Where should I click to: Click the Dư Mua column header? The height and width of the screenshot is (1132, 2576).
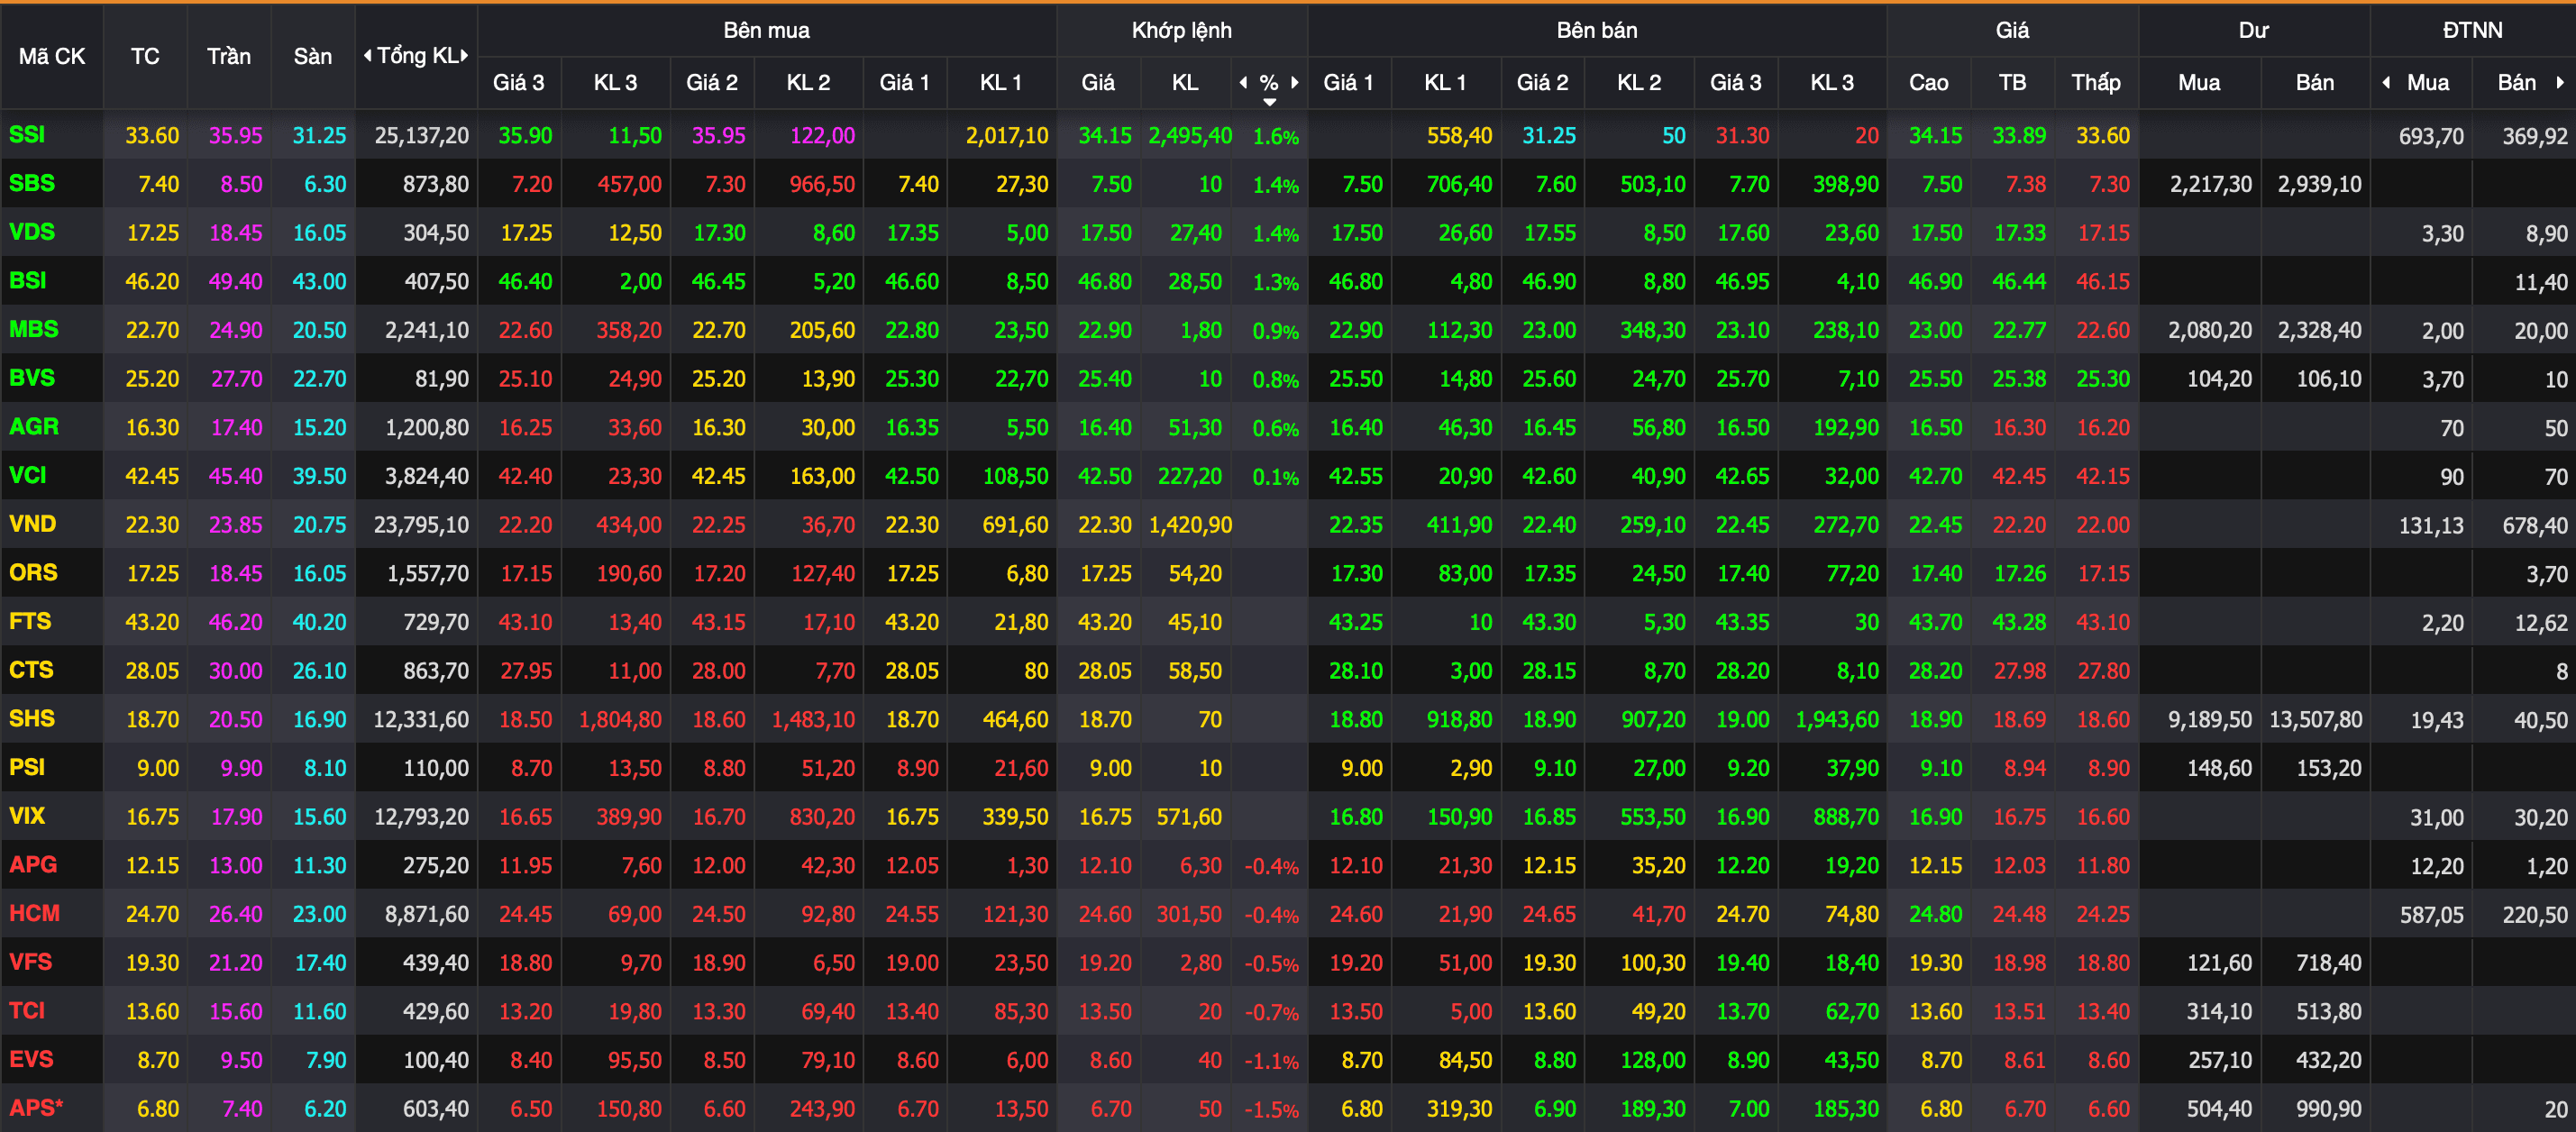[2199, 83]
